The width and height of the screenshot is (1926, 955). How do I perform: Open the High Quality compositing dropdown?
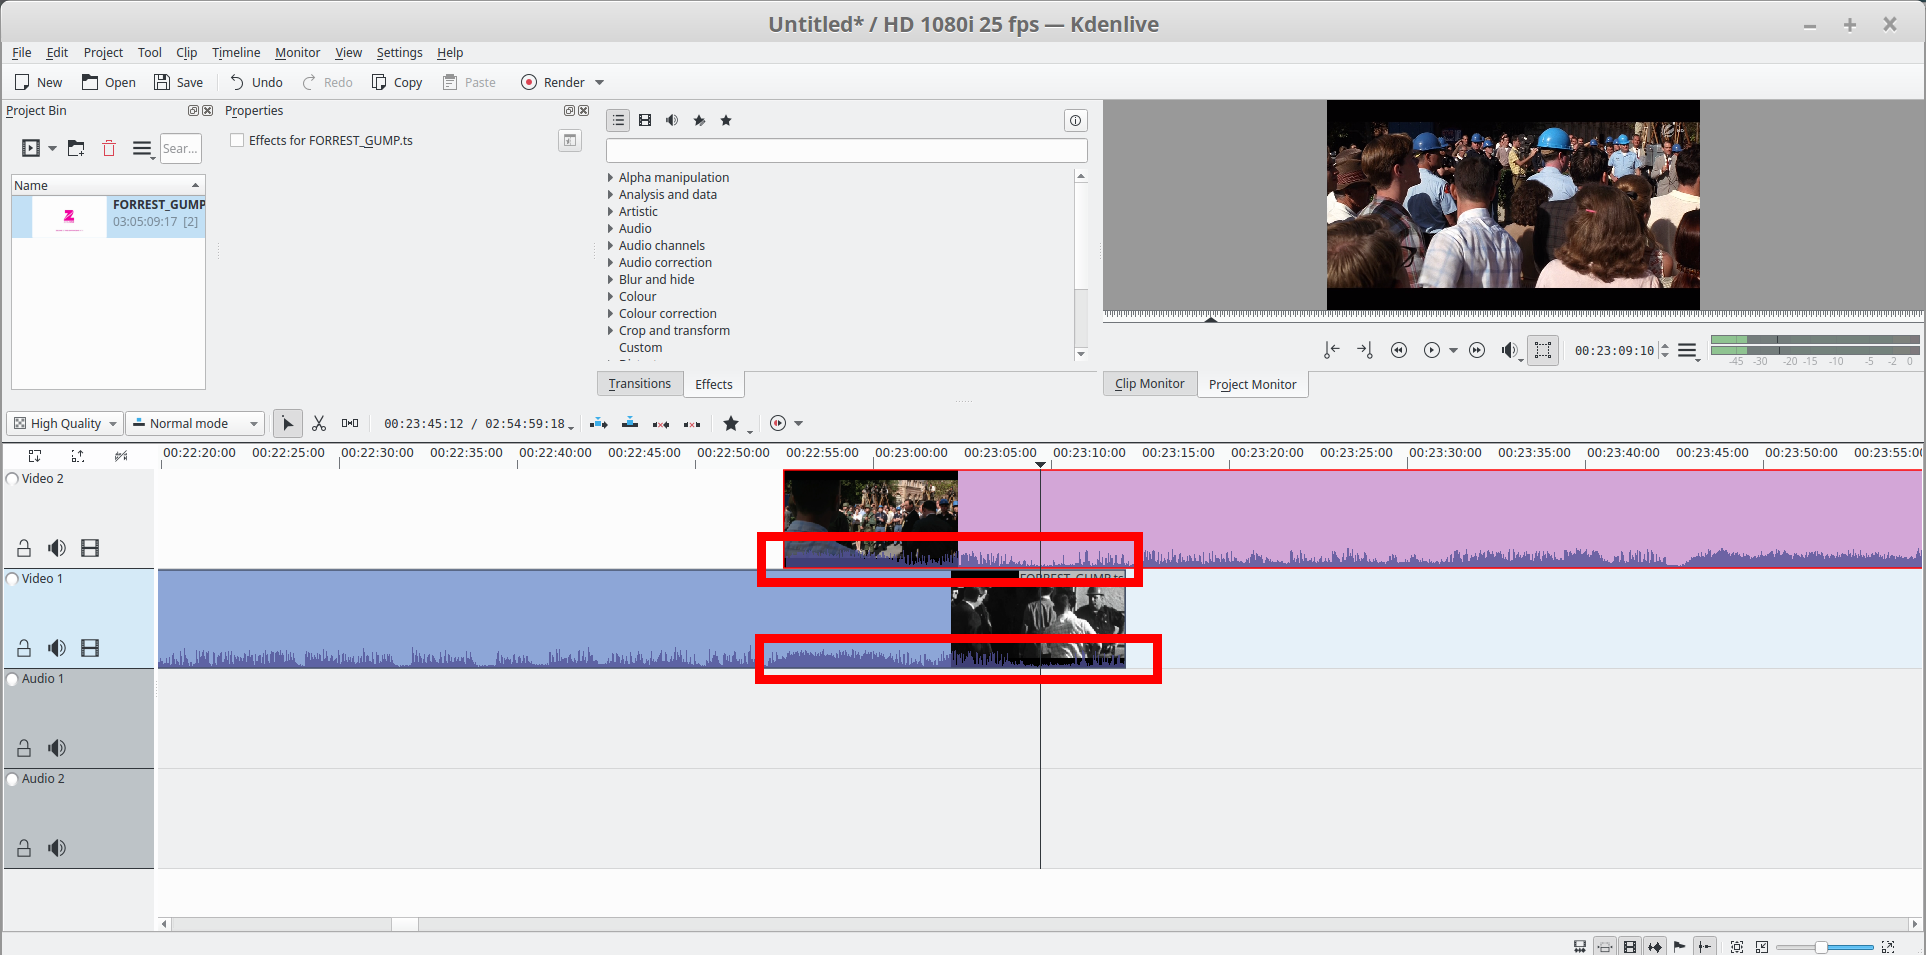(x=65, y=424)
